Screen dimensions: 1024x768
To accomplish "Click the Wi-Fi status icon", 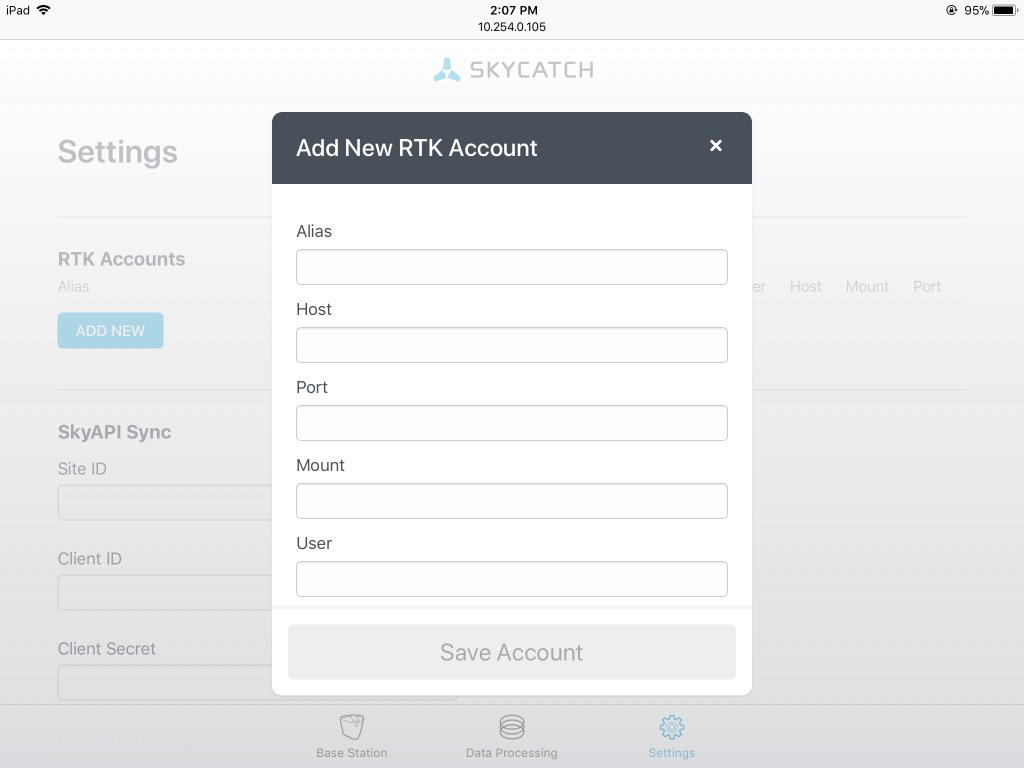I will coord(44,10).
